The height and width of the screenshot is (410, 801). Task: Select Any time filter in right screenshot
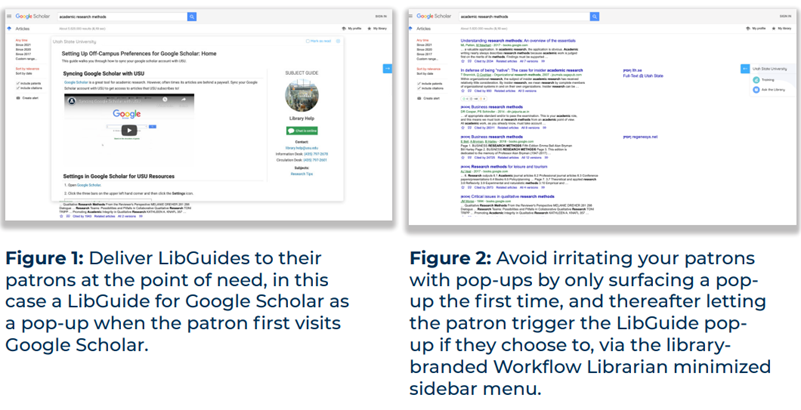422,40
